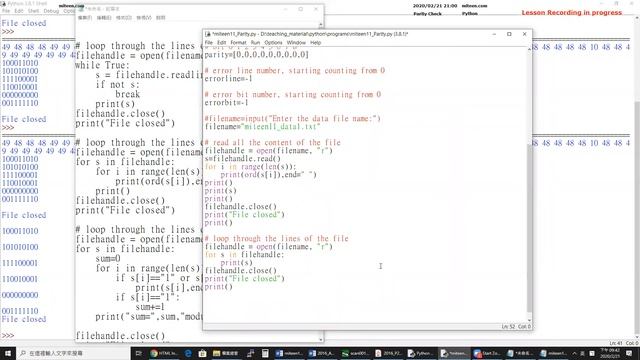Viewport: 640px width, 360px height.
Task: Click the last '>>>' prompt in Python Shell
Action: pyautogui.click(x=8, y=336)
